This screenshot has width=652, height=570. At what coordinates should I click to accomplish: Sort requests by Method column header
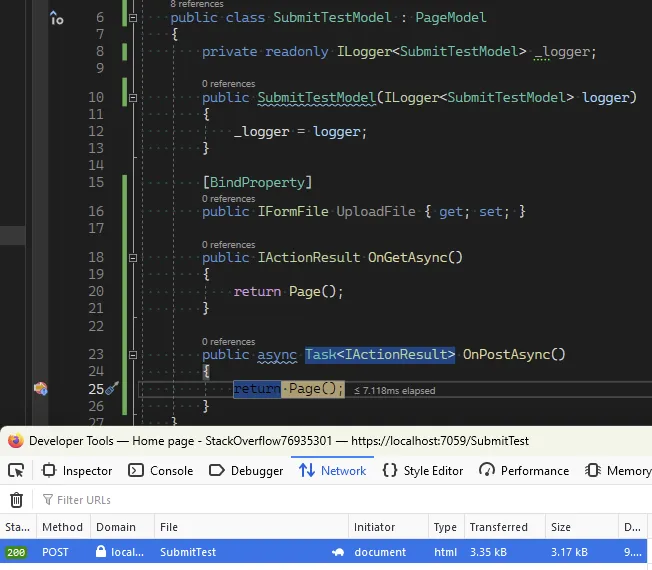click(x=63, y=527)
